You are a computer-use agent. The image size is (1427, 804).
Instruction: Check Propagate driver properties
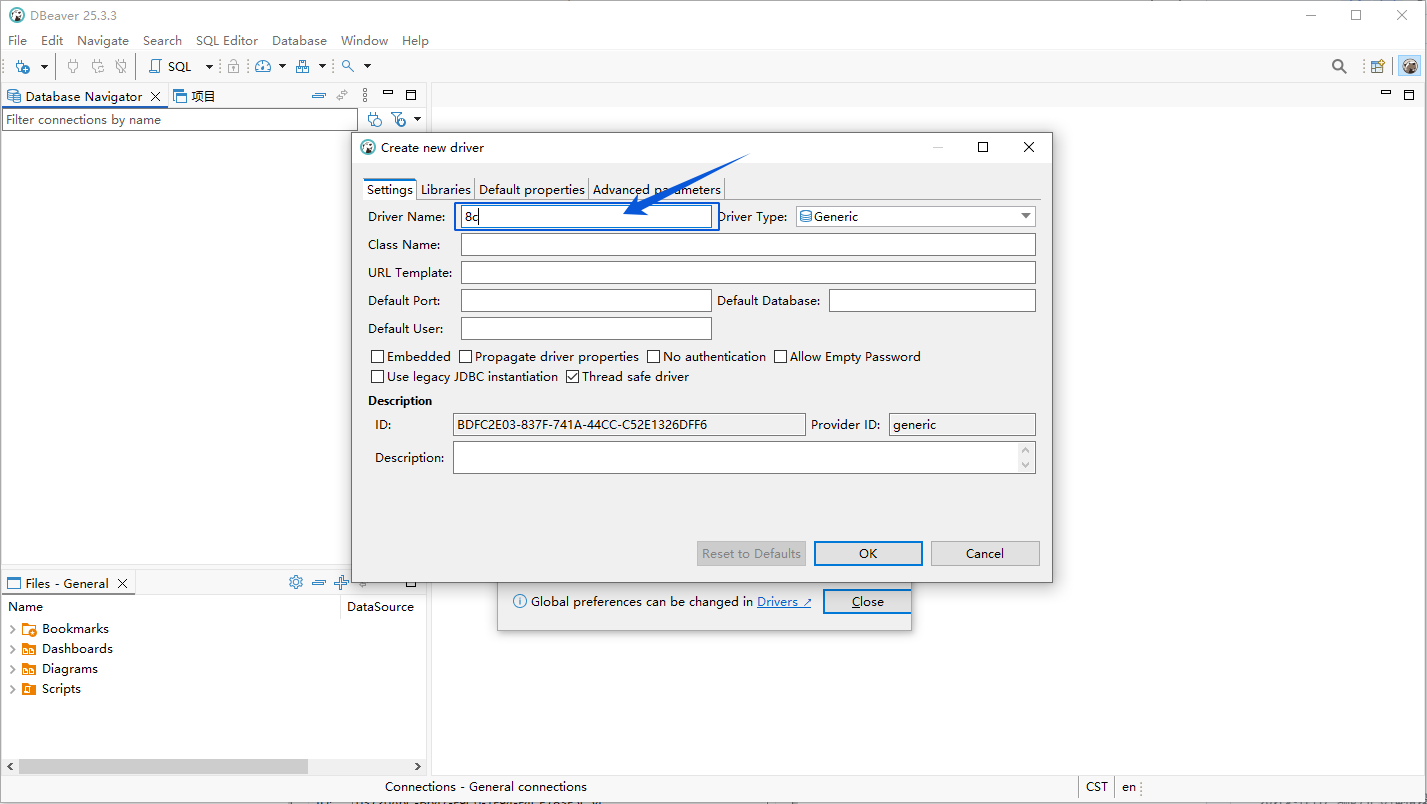click(x=466, y=357)
